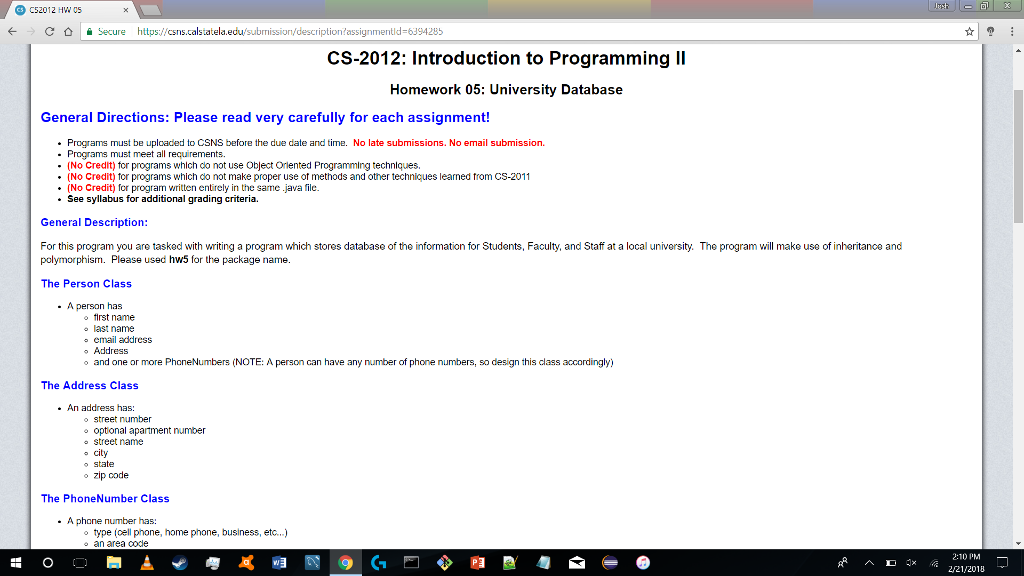Open Chrome's three-dot menu
Viewport: 1024px width, 576px height.
pos(1012,30)
